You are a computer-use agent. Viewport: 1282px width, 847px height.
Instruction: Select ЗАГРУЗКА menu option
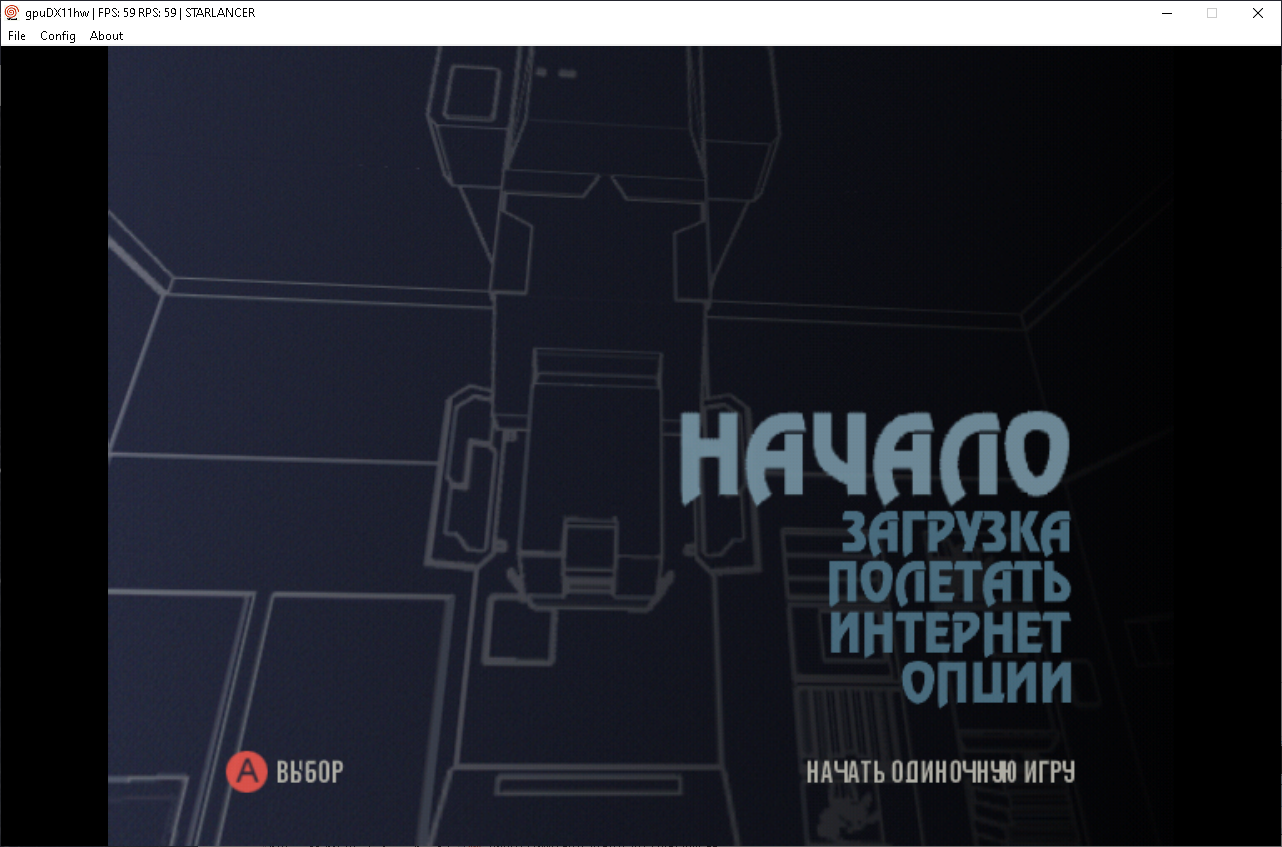tap(955, 532)
